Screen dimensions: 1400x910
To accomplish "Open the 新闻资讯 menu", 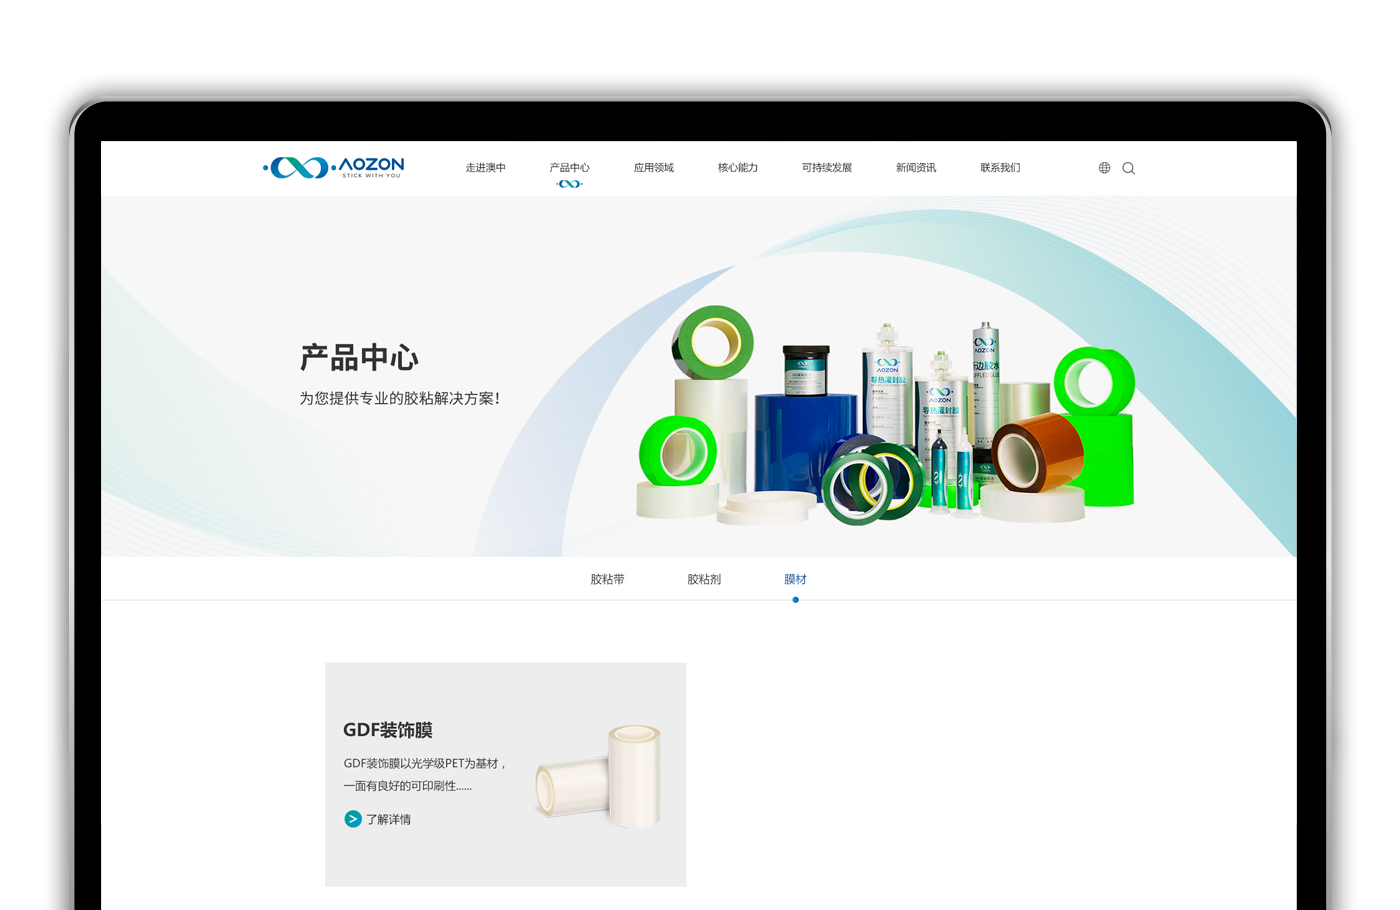I will [x=915, y=168].
